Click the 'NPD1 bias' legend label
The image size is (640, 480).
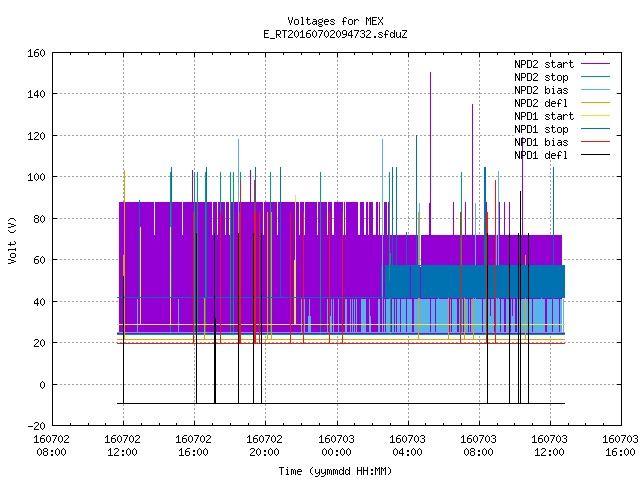[x=541, y=142]
